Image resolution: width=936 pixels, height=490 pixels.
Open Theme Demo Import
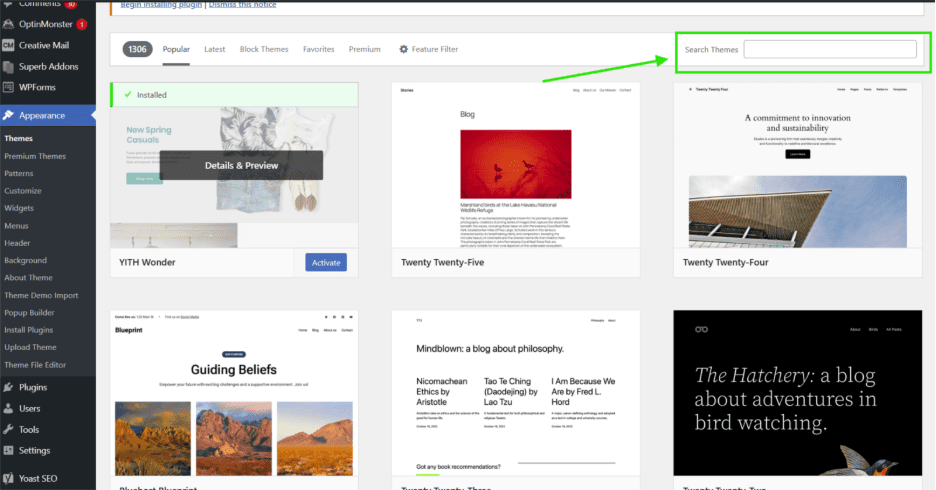41,295
